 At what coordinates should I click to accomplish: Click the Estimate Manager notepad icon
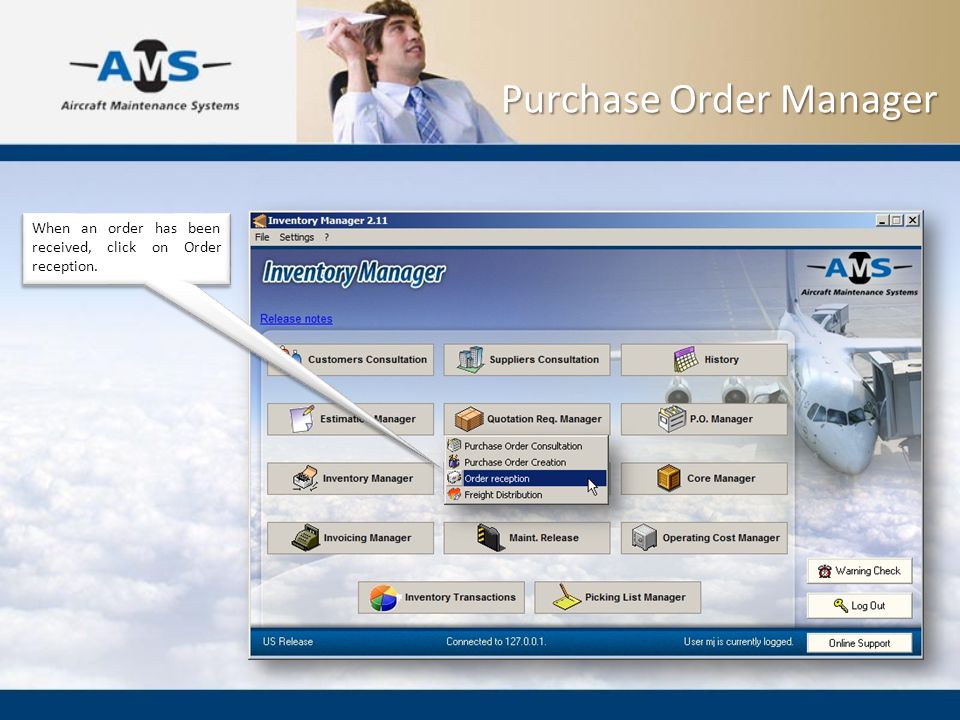point(302,419)
